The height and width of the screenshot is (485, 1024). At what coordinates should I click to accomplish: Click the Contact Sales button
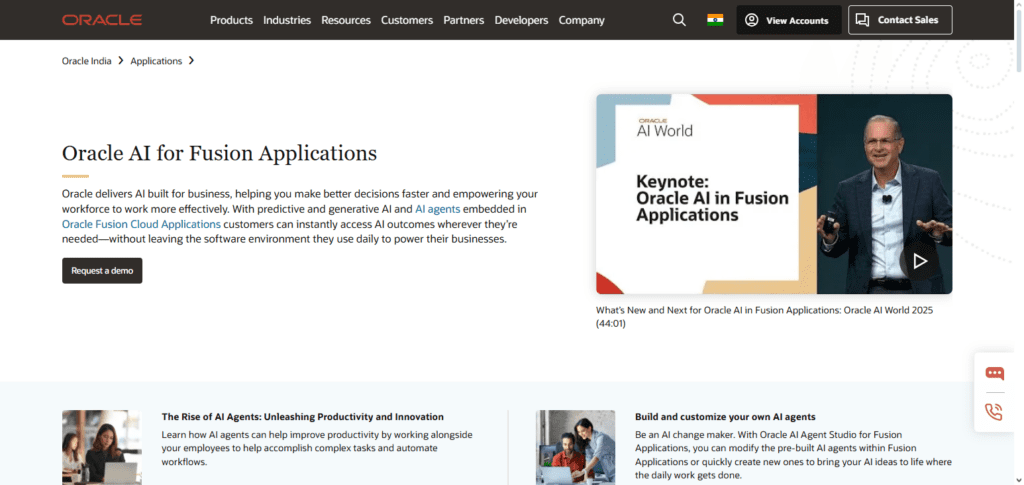900,20
